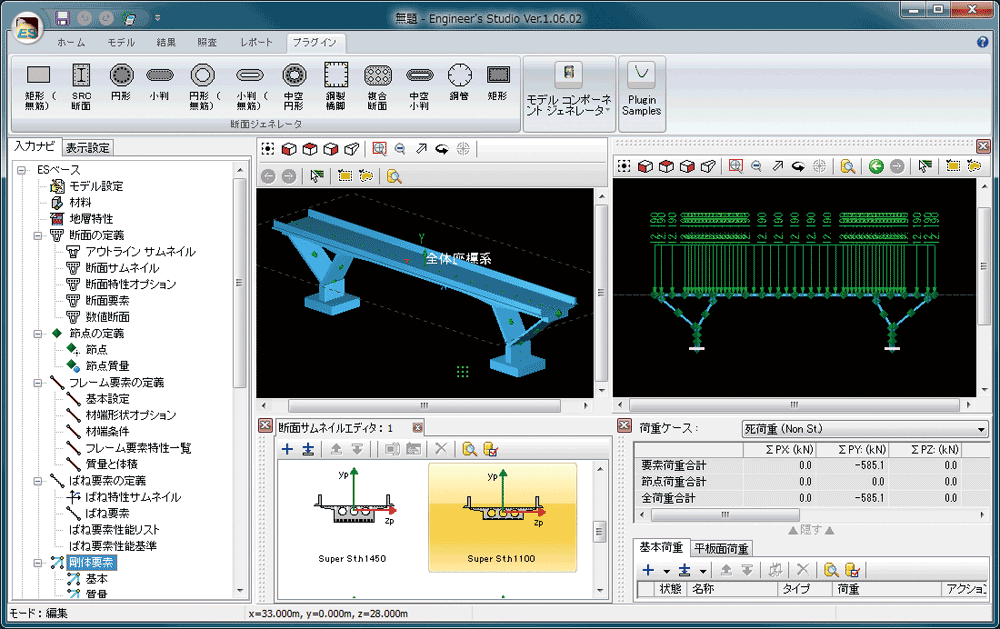Open the ES application menu button

pos(27,28)
